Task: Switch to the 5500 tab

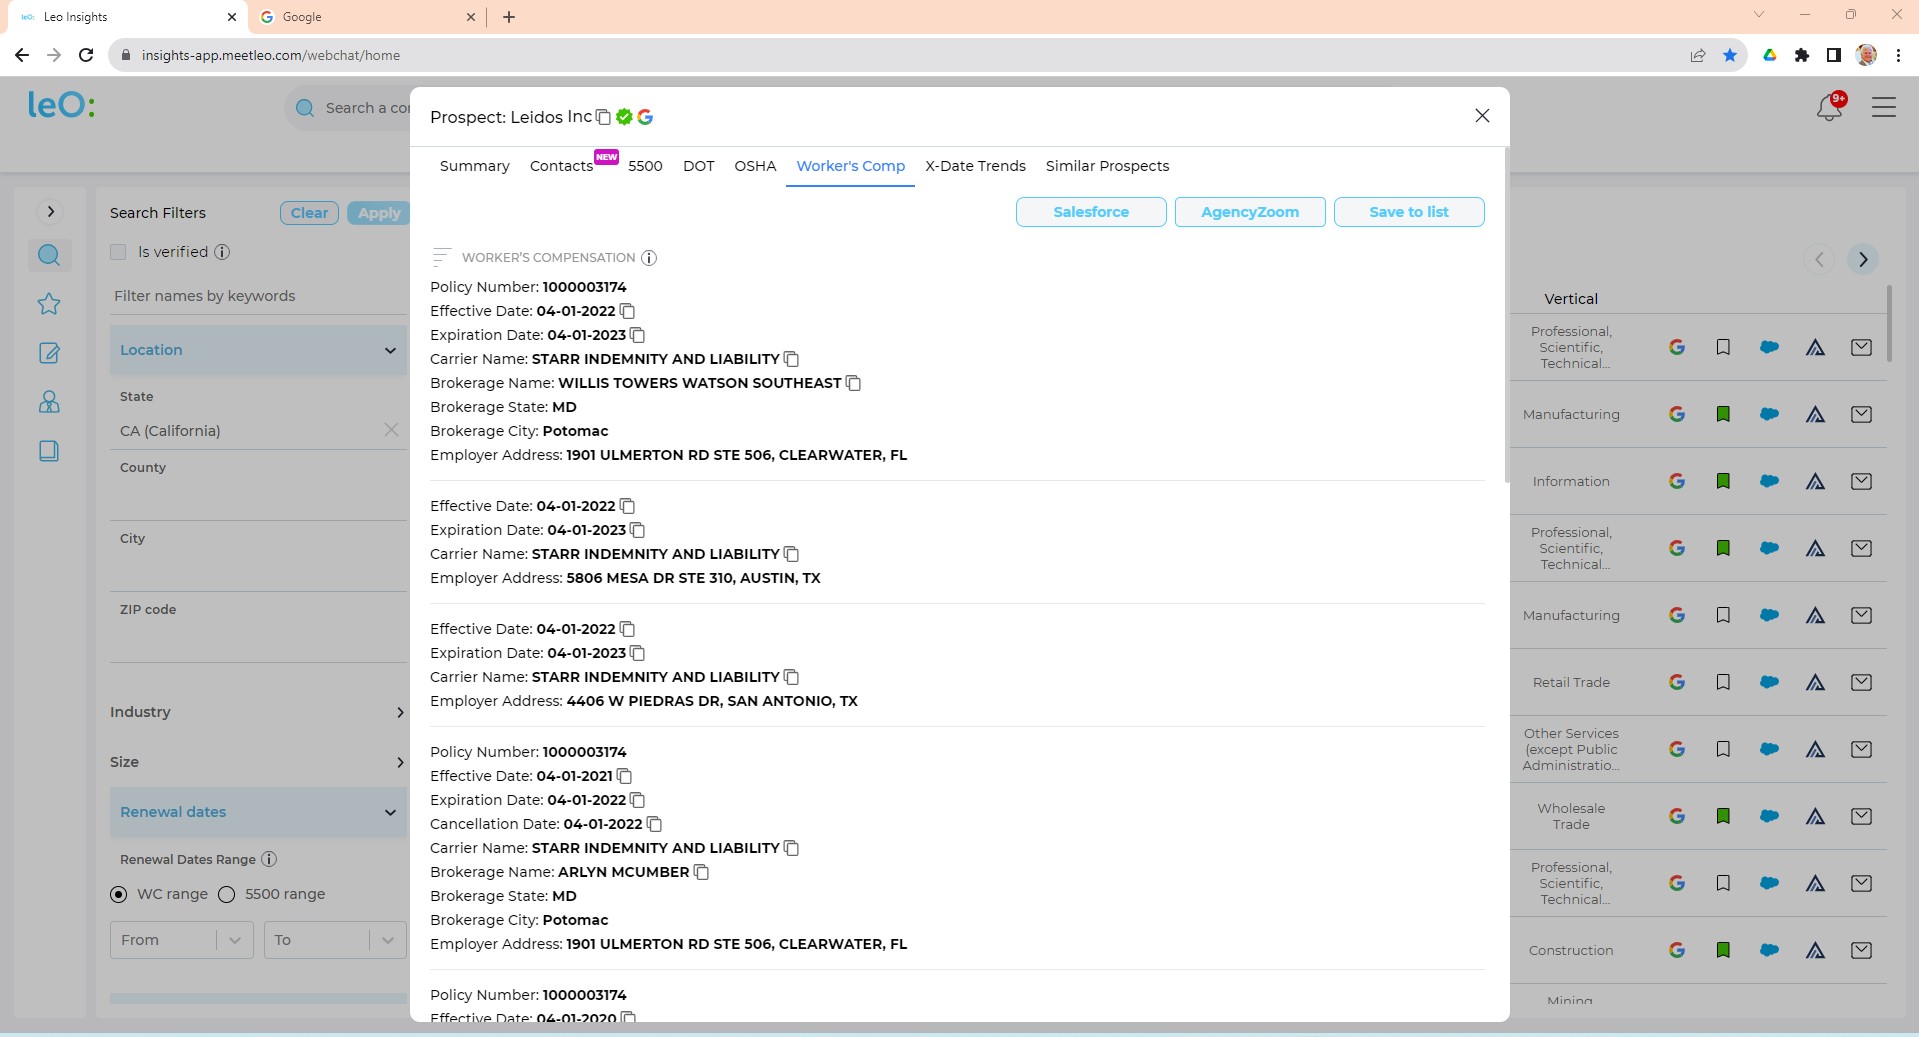Action: click(645, 166)
